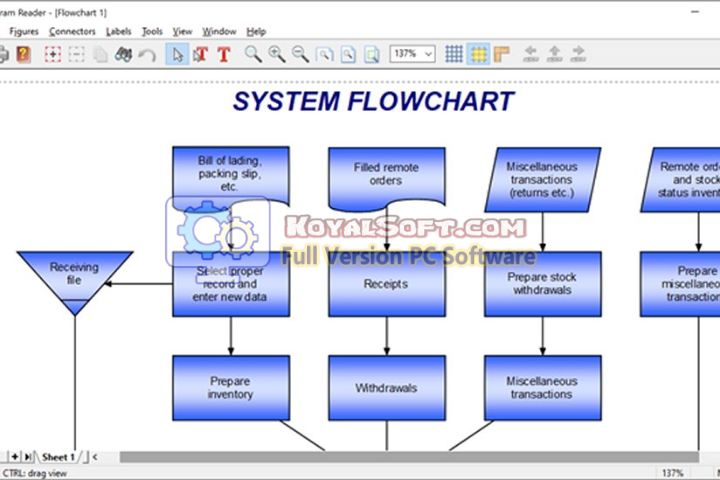Image resolution: width=720 pixels, height=480 pixels.
Task: Select the Remote orders and stock status shape
Action: click(682, 180)
